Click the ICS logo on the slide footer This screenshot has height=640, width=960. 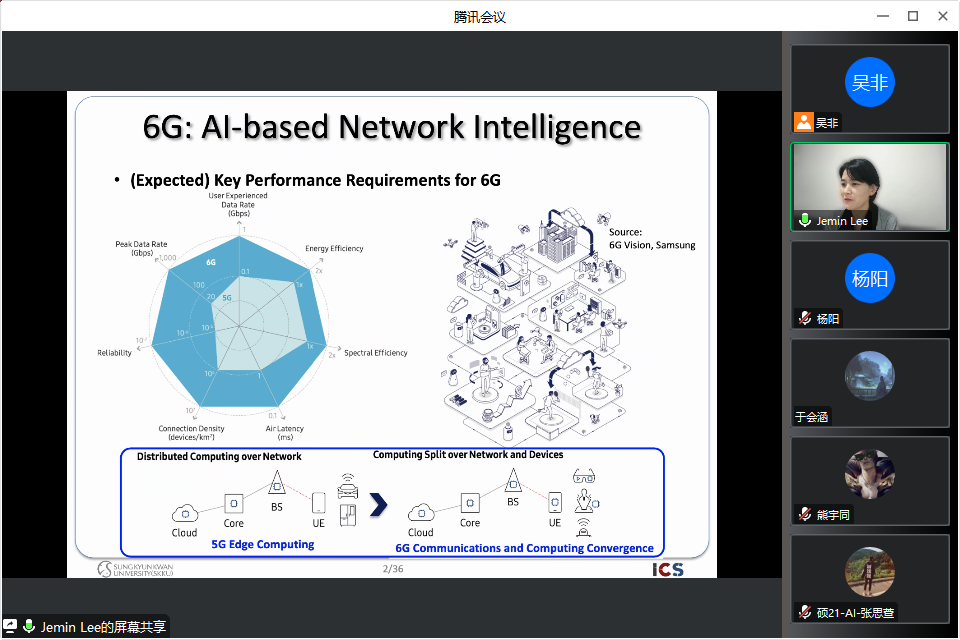pyautogui.click(x=668, y=570)
